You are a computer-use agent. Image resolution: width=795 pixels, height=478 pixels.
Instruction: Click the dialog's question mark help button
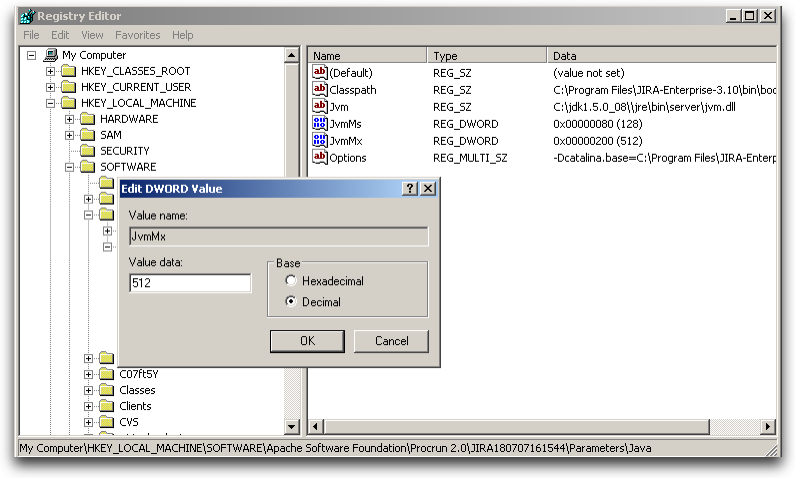pos(410,188)
